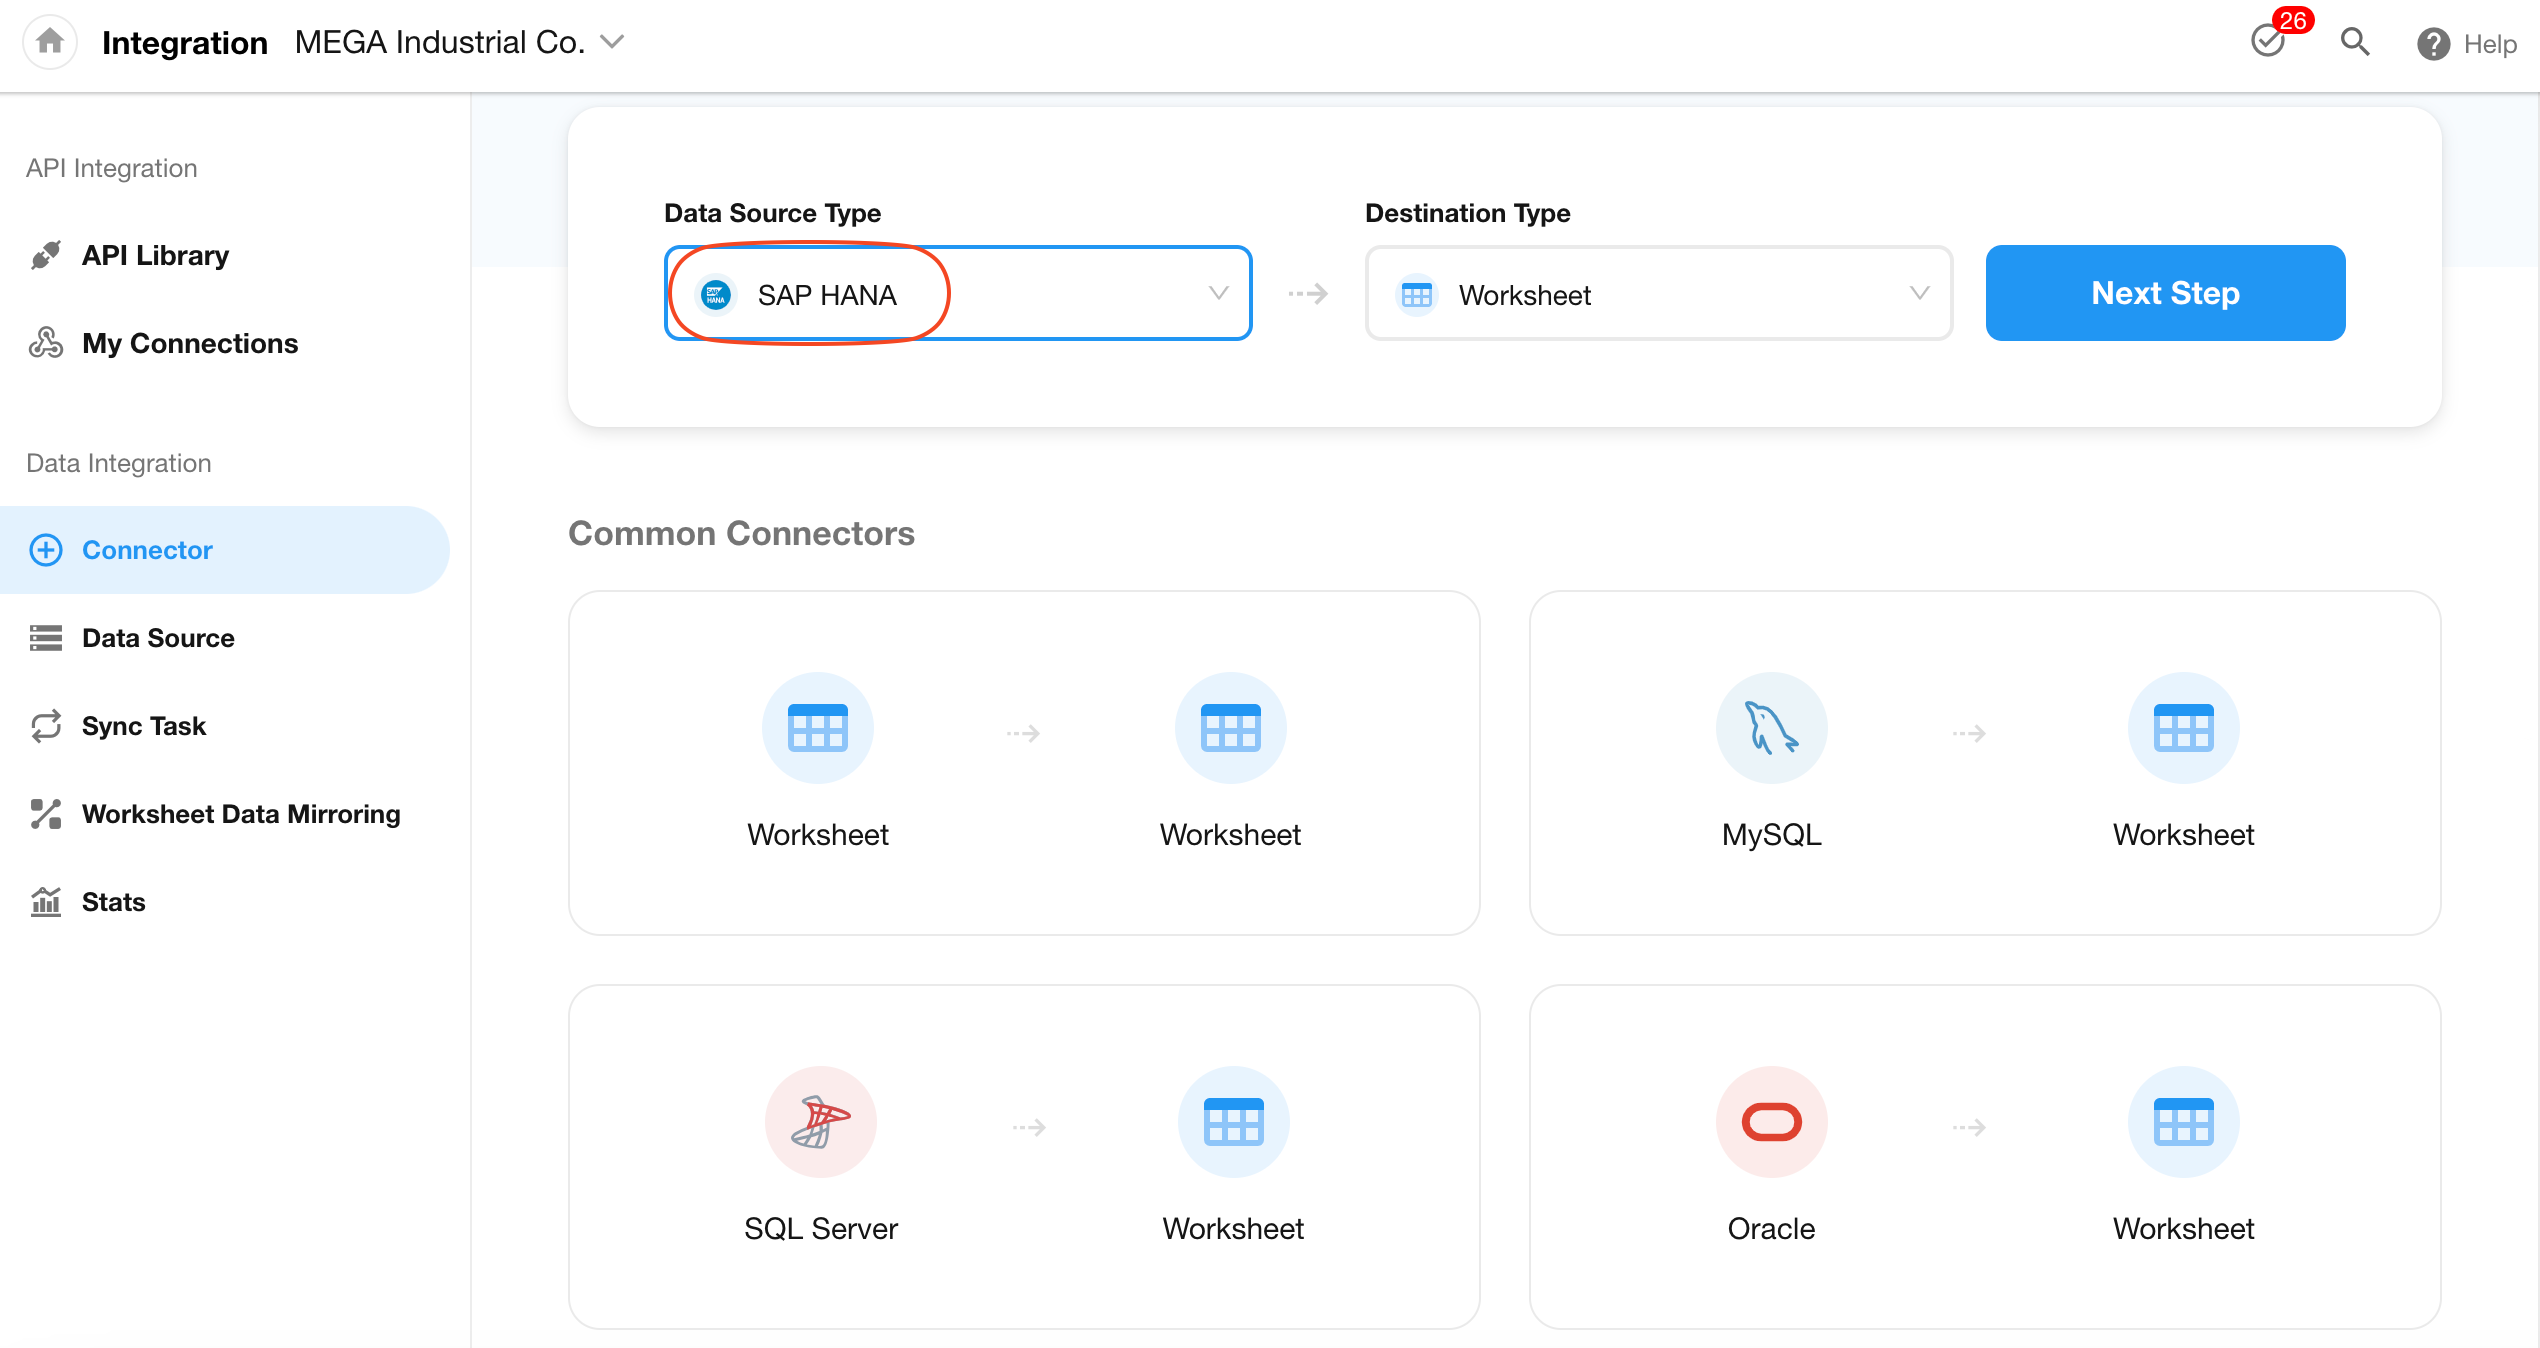The width and height of the screenshot is (2540, 1348).
Task: Click the Integration title
Action: tap(185, 43)
